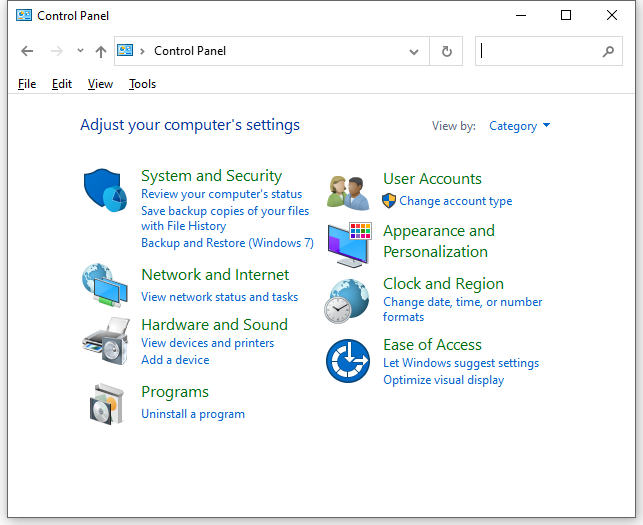This screenshot has width=643, height=525.
Task: Click the Control Panel title bar icon
Action: point(24,16)
